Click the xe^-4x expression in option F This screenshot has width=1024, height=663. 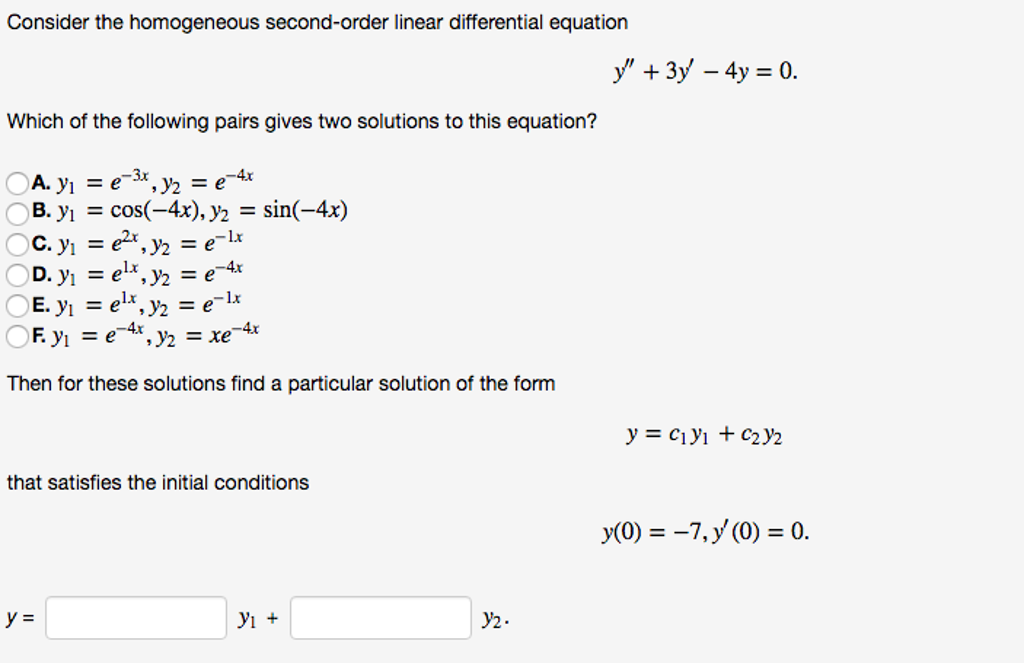point(235,335)
